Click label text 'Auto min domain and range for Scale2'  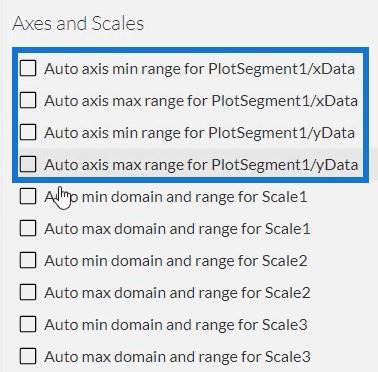click(x=176, y=261)
